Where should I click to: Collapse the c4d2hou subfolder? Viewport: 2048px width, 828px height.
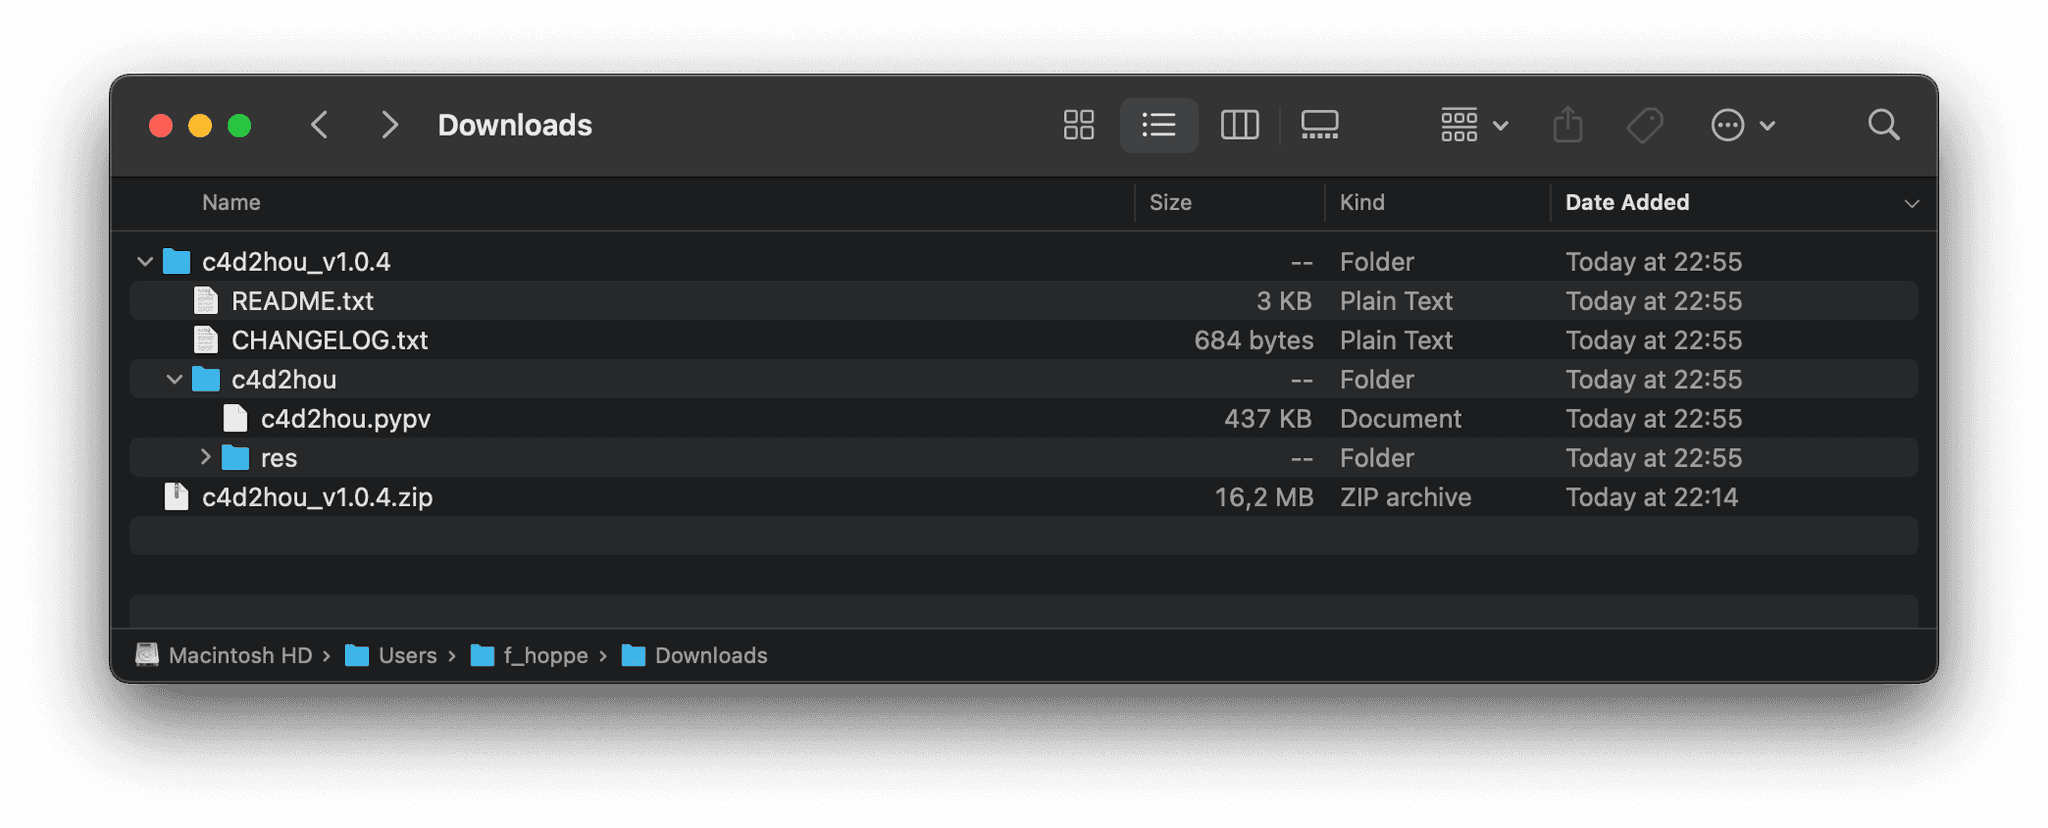174,379
